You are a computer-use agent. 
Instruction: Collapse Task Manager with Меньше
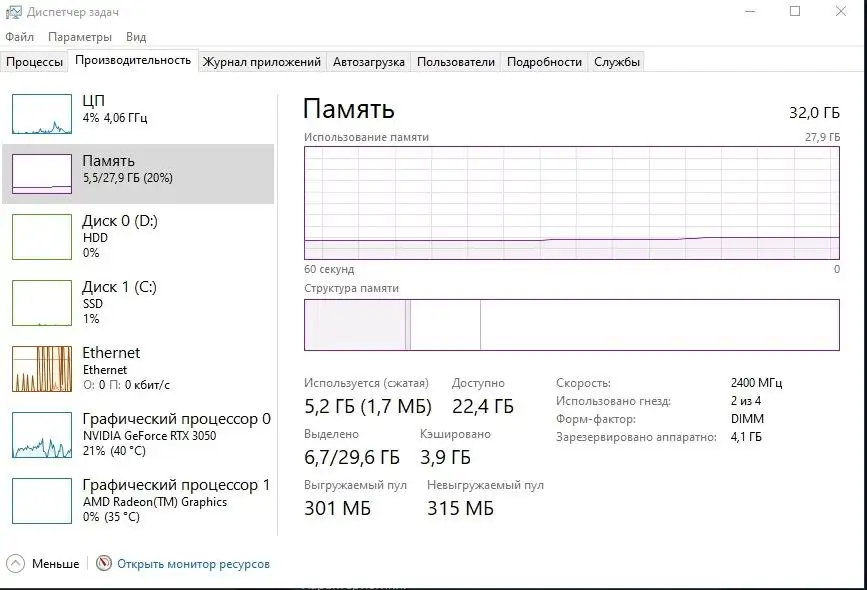click(x=43, y=563)
